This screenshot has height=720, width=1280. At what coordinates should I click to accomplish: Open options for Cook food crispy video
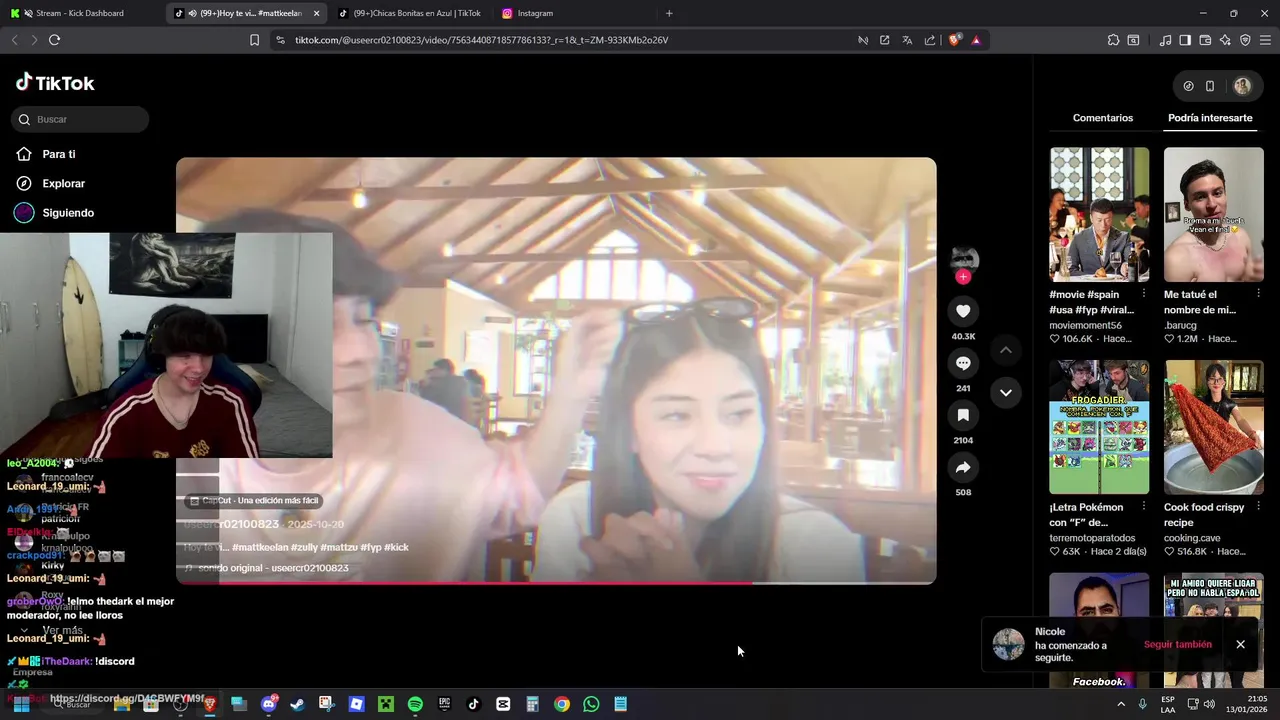coord(1257,507)
